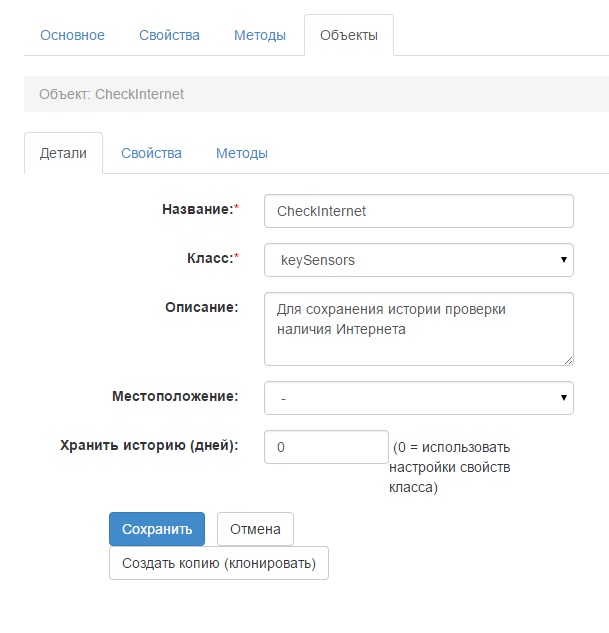Image resolution: width=609 pixels, height=633 pixels.
Task: Select the Детали sub-tab
Action: click(63, 153)
